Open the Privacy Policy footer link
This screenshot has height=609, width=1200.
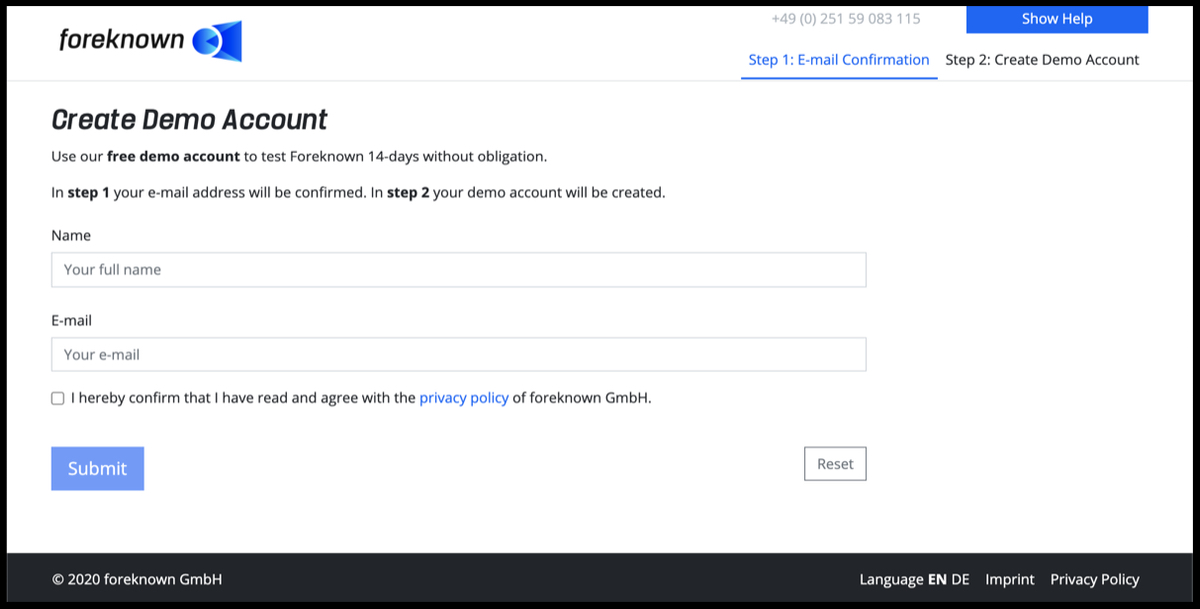click(x=1095, y=580)
